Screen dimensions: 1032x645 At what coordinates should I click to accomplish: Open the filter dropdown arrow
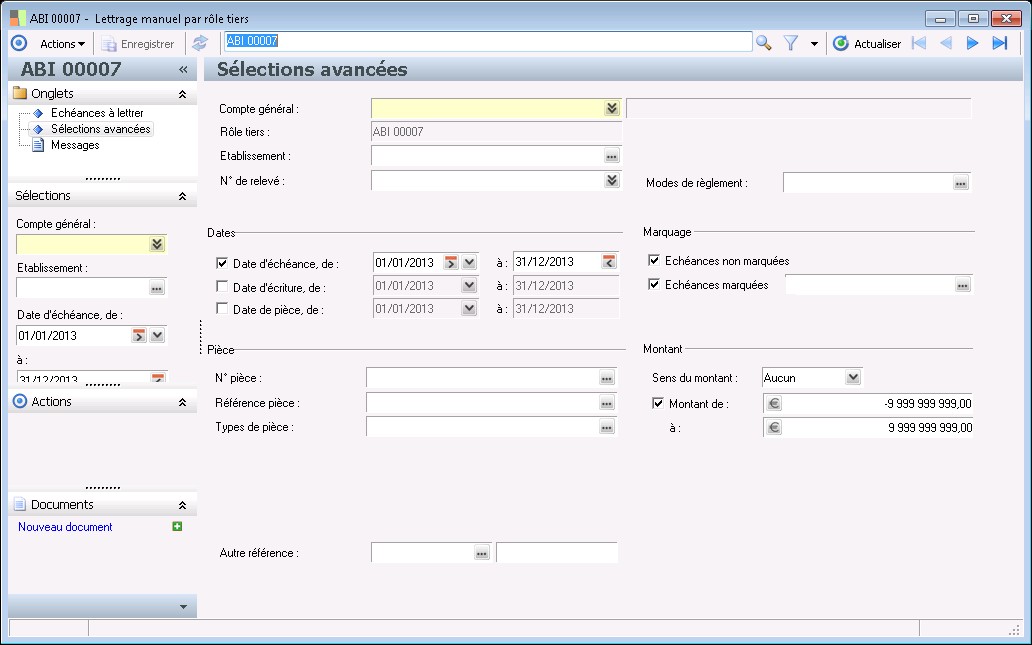tap(814, 44)
